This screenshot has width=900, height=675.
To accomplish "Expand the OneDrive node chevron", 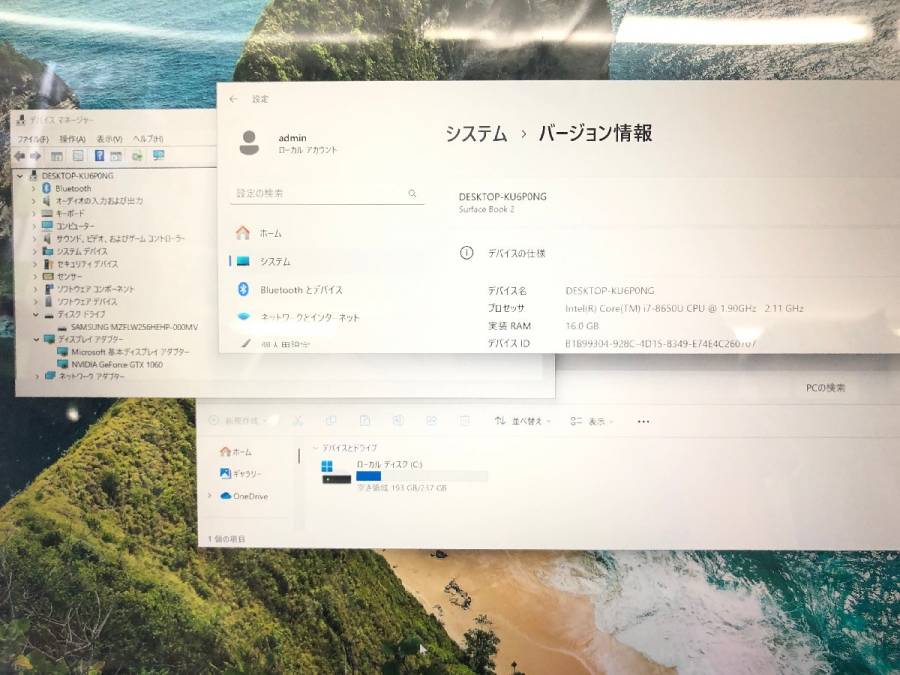I will tap(210, 496).
